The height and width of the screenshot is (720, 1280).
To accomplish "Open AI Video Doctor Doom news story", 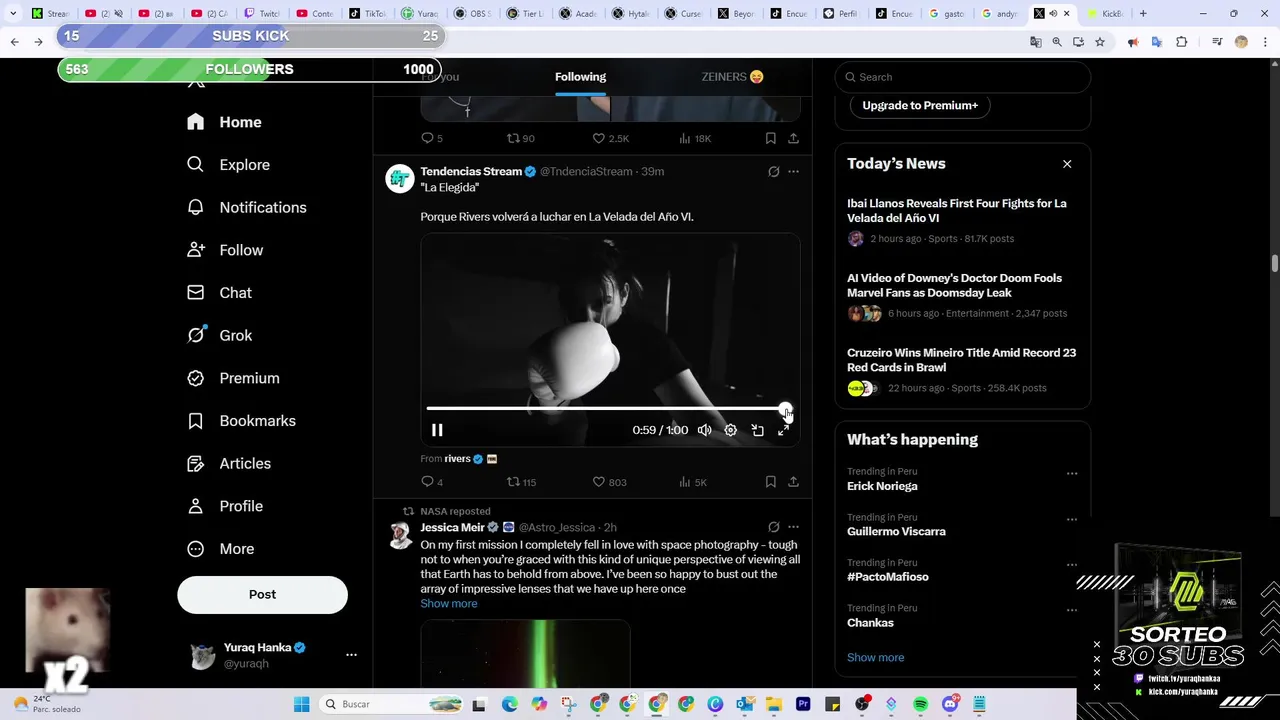I will pos(962,296).
